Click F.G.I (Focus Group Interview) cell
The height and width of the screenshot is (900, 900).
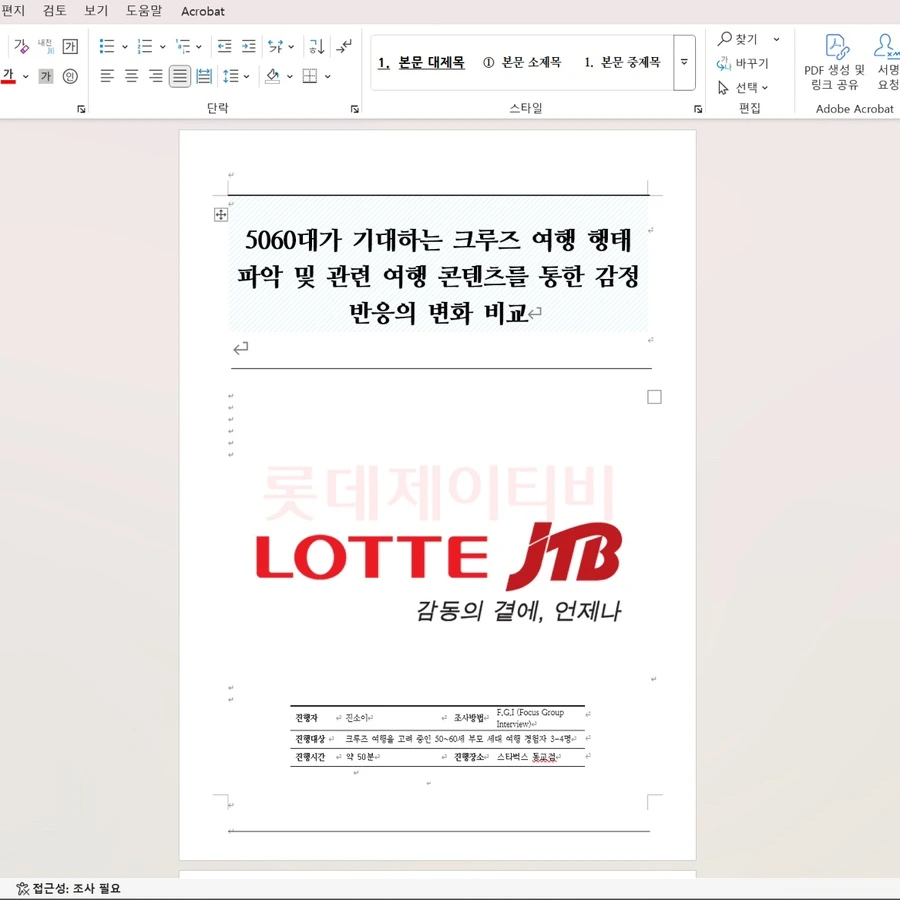point(530,718)
